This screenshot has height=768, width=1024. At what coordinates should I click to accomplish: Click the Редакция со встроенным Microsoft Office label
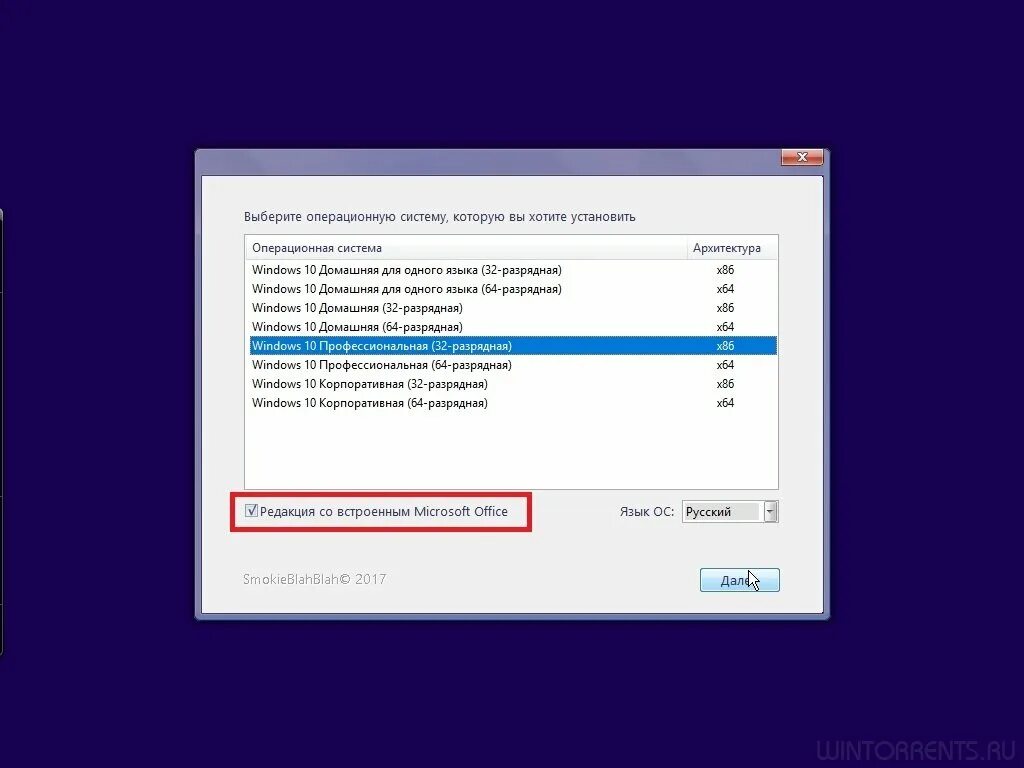383,511
